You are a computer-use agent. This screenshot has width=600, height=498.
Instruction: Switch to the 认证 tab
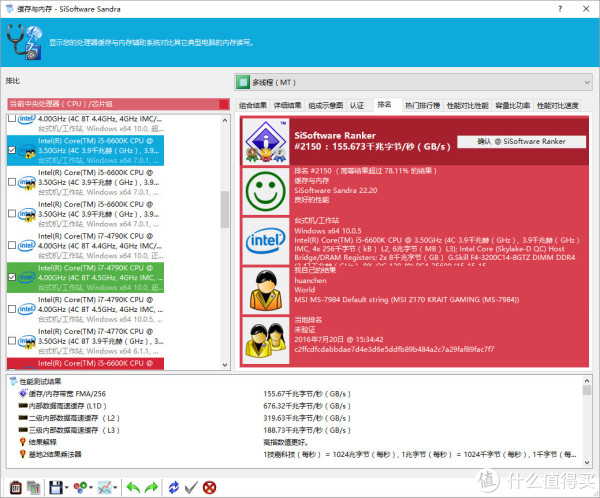tap(357, 105)
